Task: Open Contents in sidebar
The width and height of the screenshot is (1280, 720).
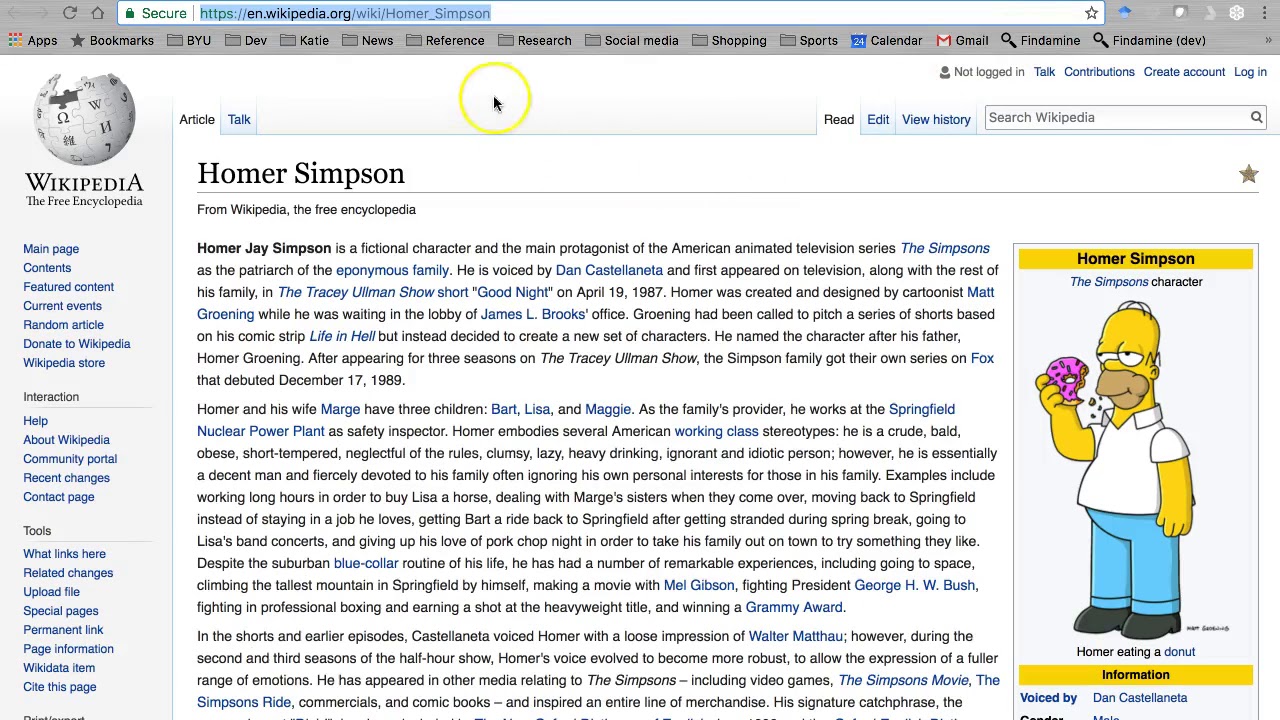Action: click(47, 268)
